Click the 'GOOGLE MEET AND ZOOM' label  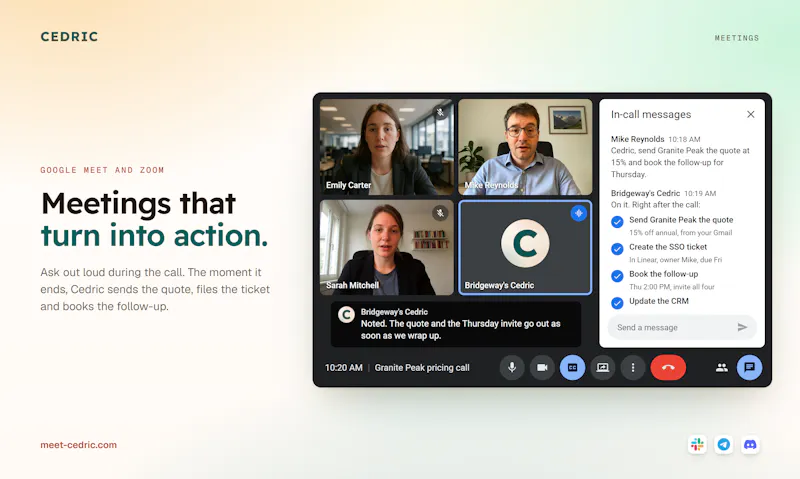tap(103, 170)
